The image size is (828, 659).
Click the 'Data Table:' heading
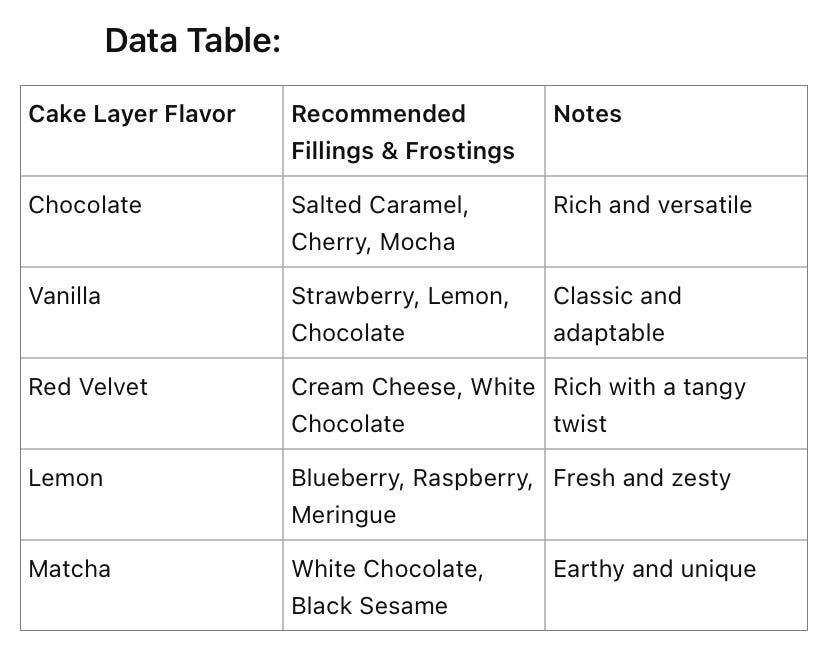click(193, 41)
